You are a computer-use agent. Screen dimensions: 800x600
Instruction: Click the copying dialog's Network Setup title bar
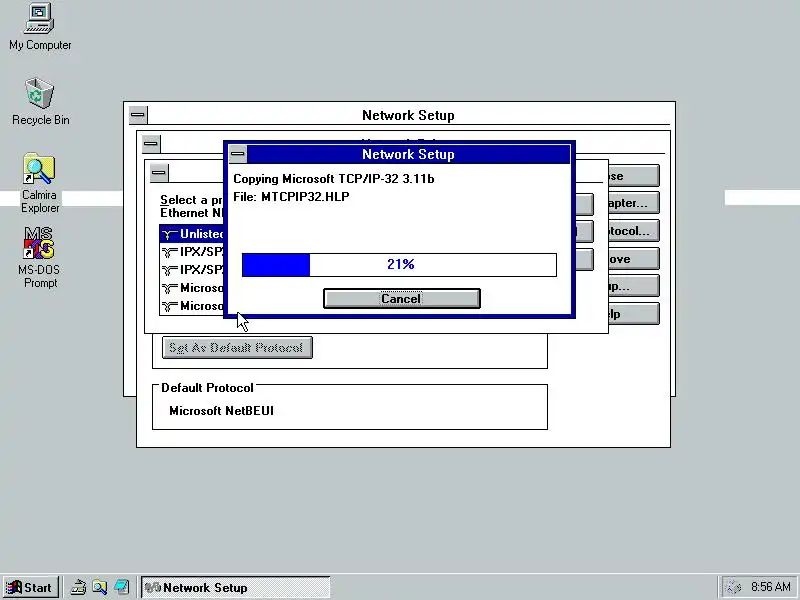tap(408, 154)
